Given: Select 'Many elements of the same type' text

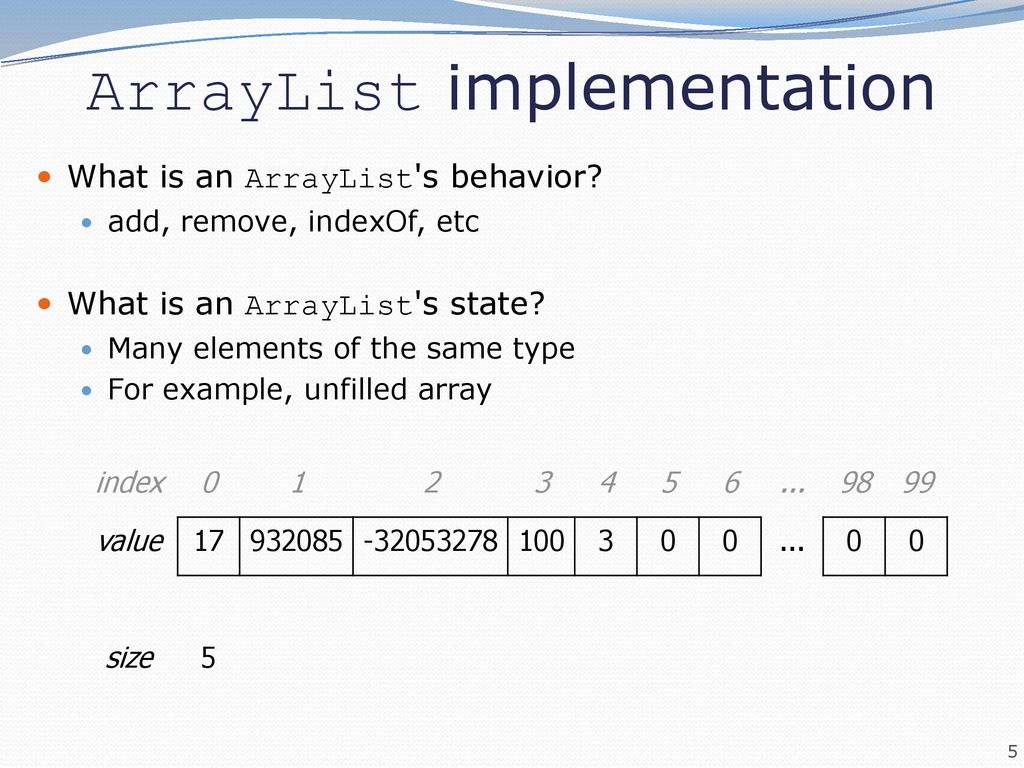Looking at the screenshot, I should coord(341,349).
